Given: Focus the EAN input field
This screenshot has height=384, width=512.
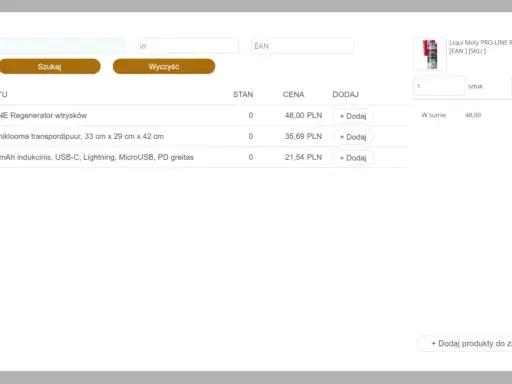Looking at the screenshot, I should coord(302,46).
